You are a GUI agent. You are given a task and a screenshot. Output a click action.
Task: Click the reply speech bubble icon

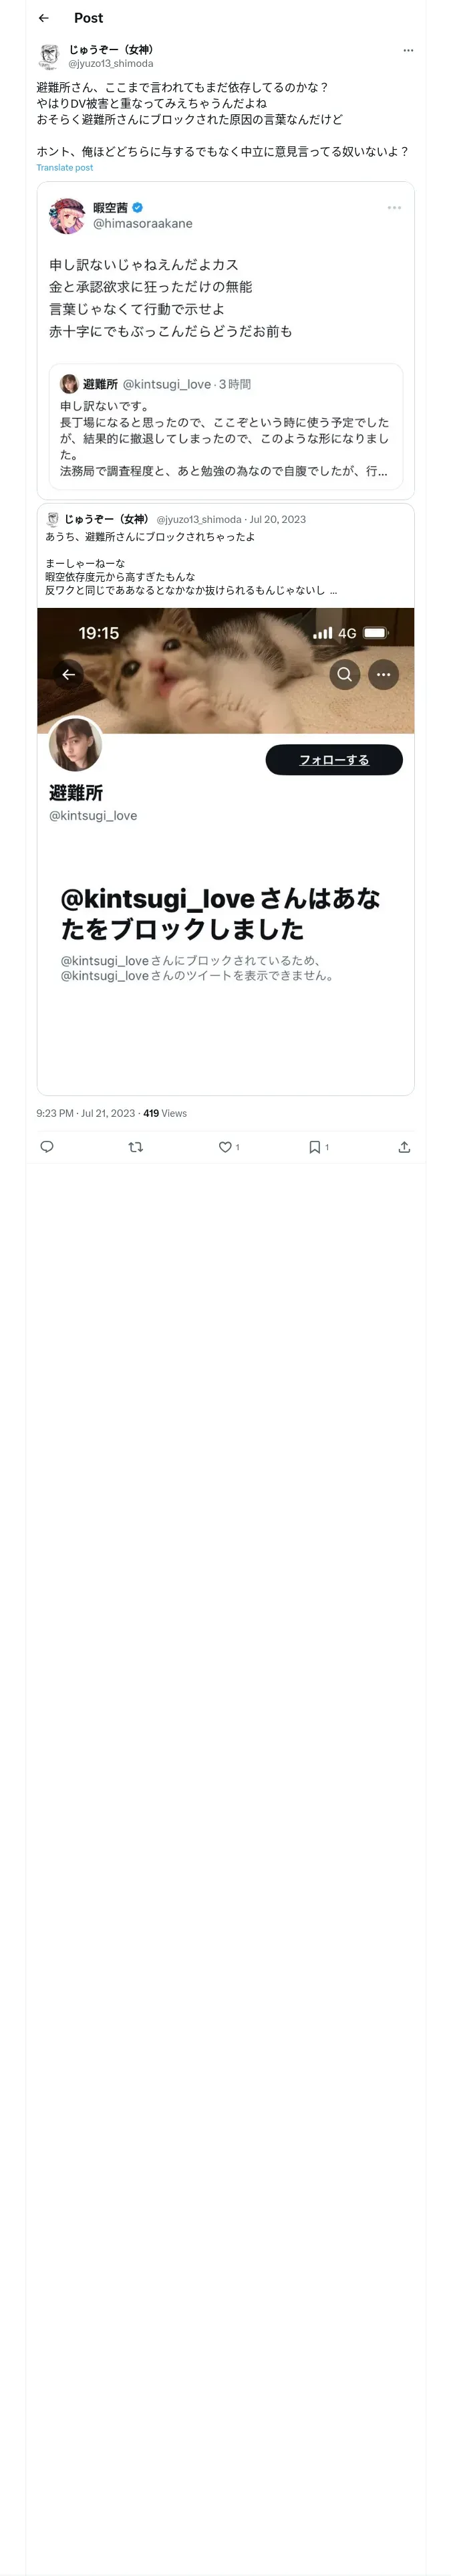coord(46,1146)
